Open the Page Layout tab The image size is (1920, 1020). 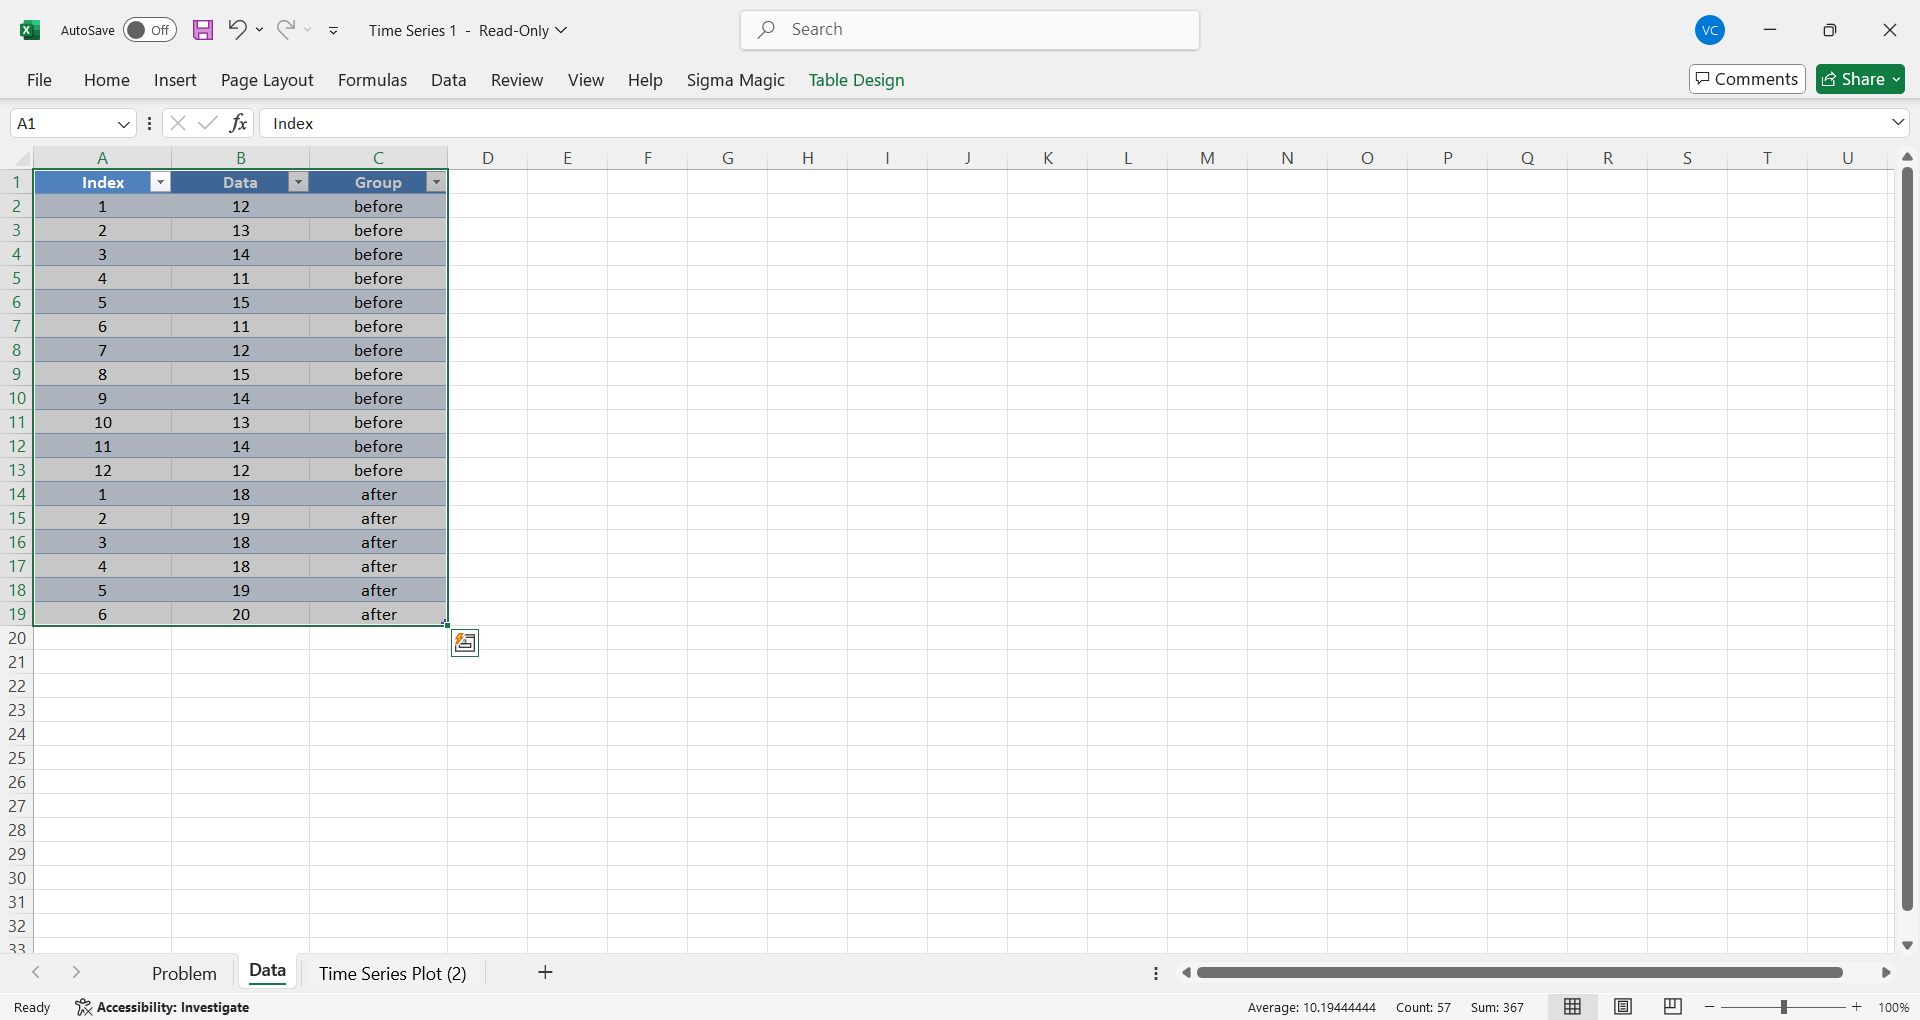coord(267,80)
